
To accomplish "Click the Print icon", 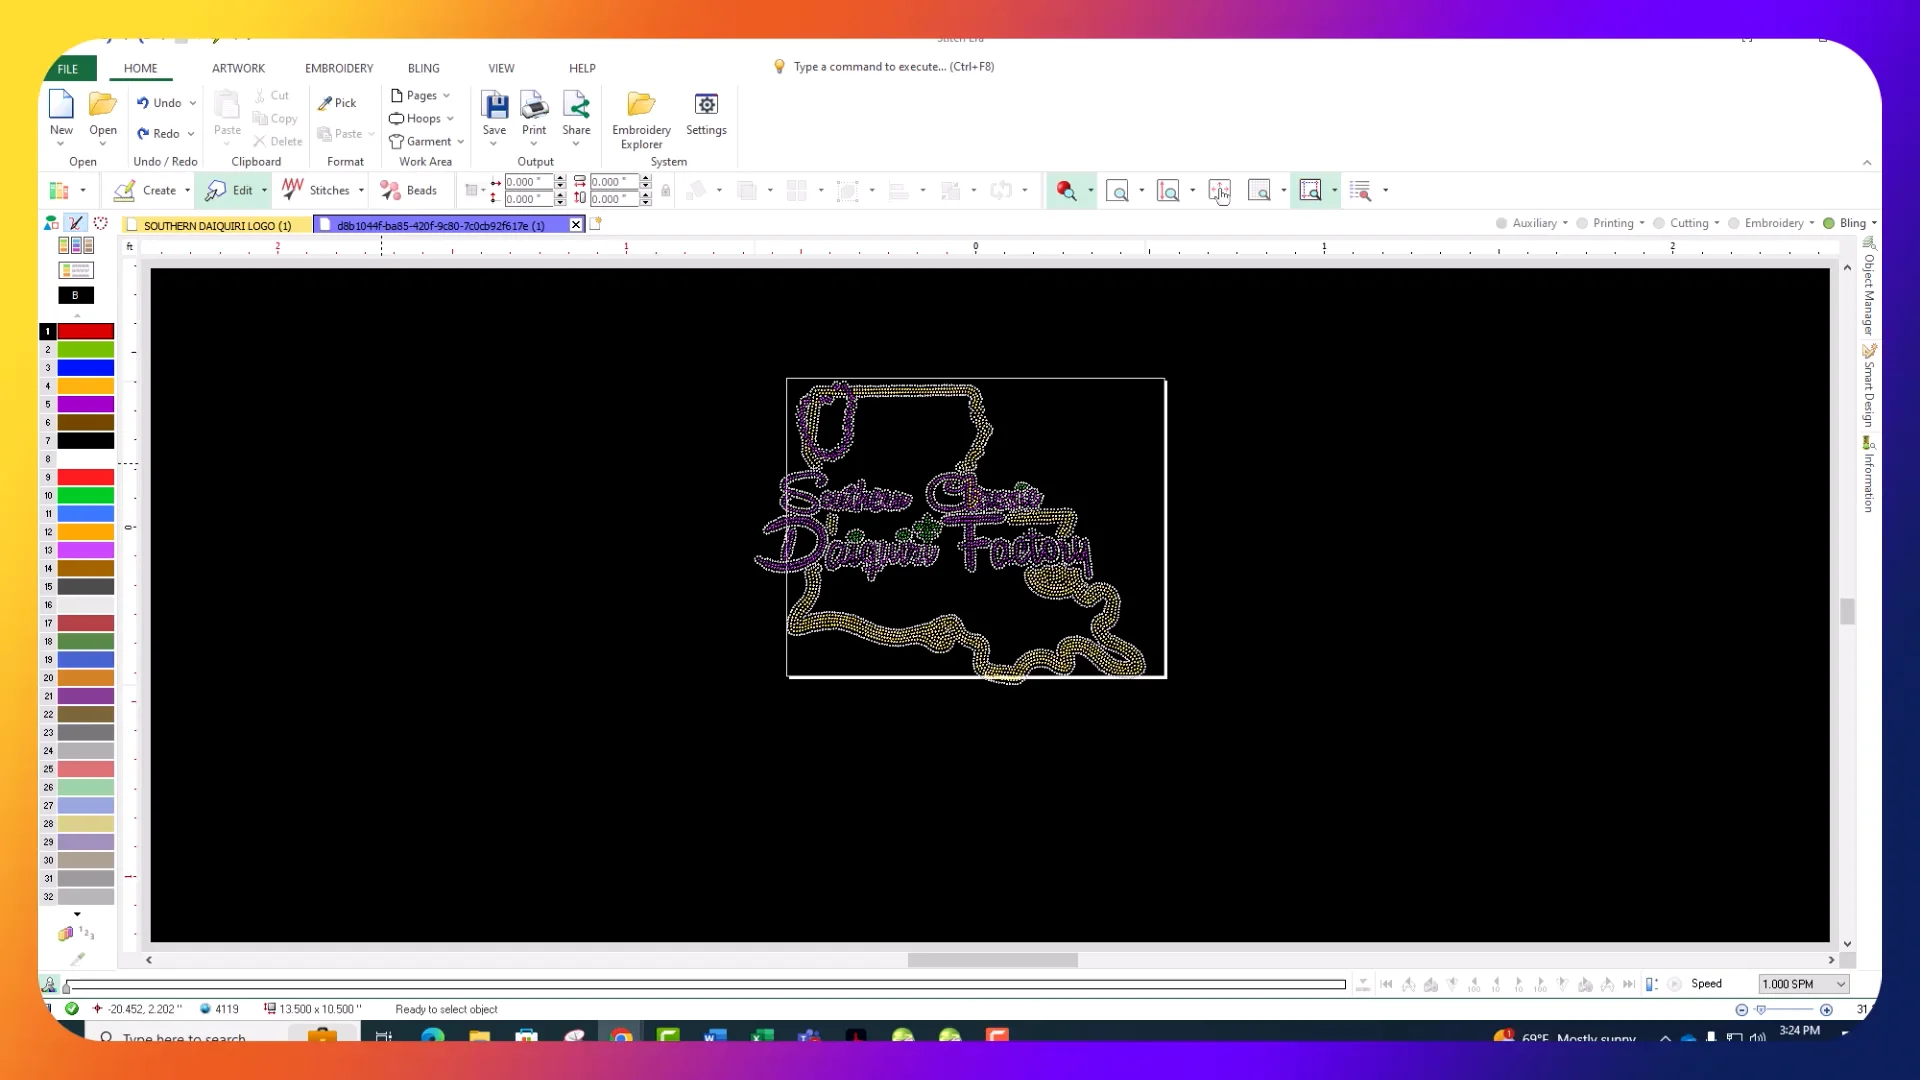I will tap(534, 106).
